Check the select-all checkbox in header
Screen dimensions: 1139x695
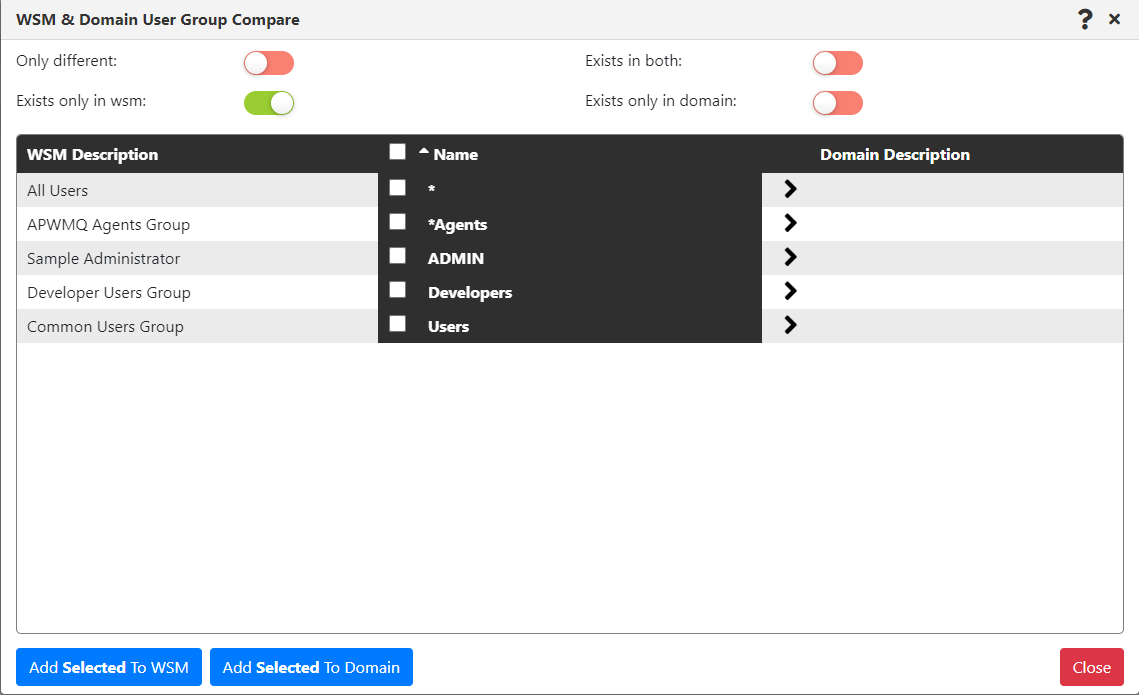click(397, 152)
